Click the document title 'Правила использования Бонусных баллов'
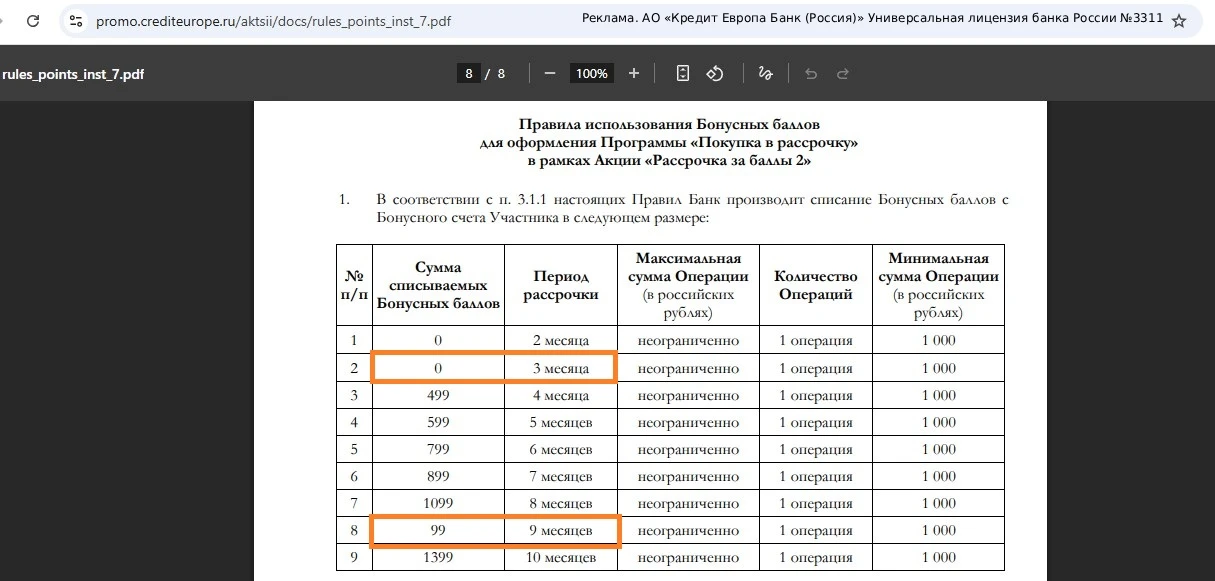Screen dimensions: 1215x581 [x=669, y=124]
